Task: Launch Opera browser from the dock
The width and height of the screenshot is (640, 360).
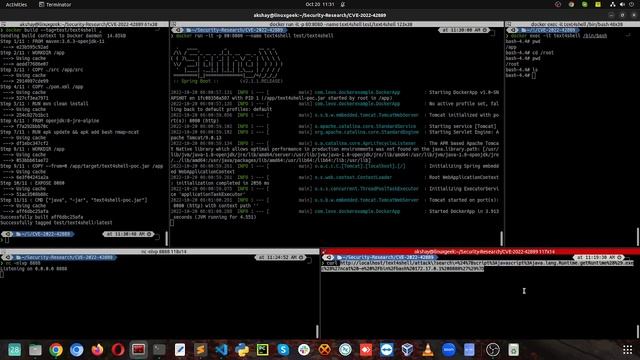Action: tap(118, 350)
